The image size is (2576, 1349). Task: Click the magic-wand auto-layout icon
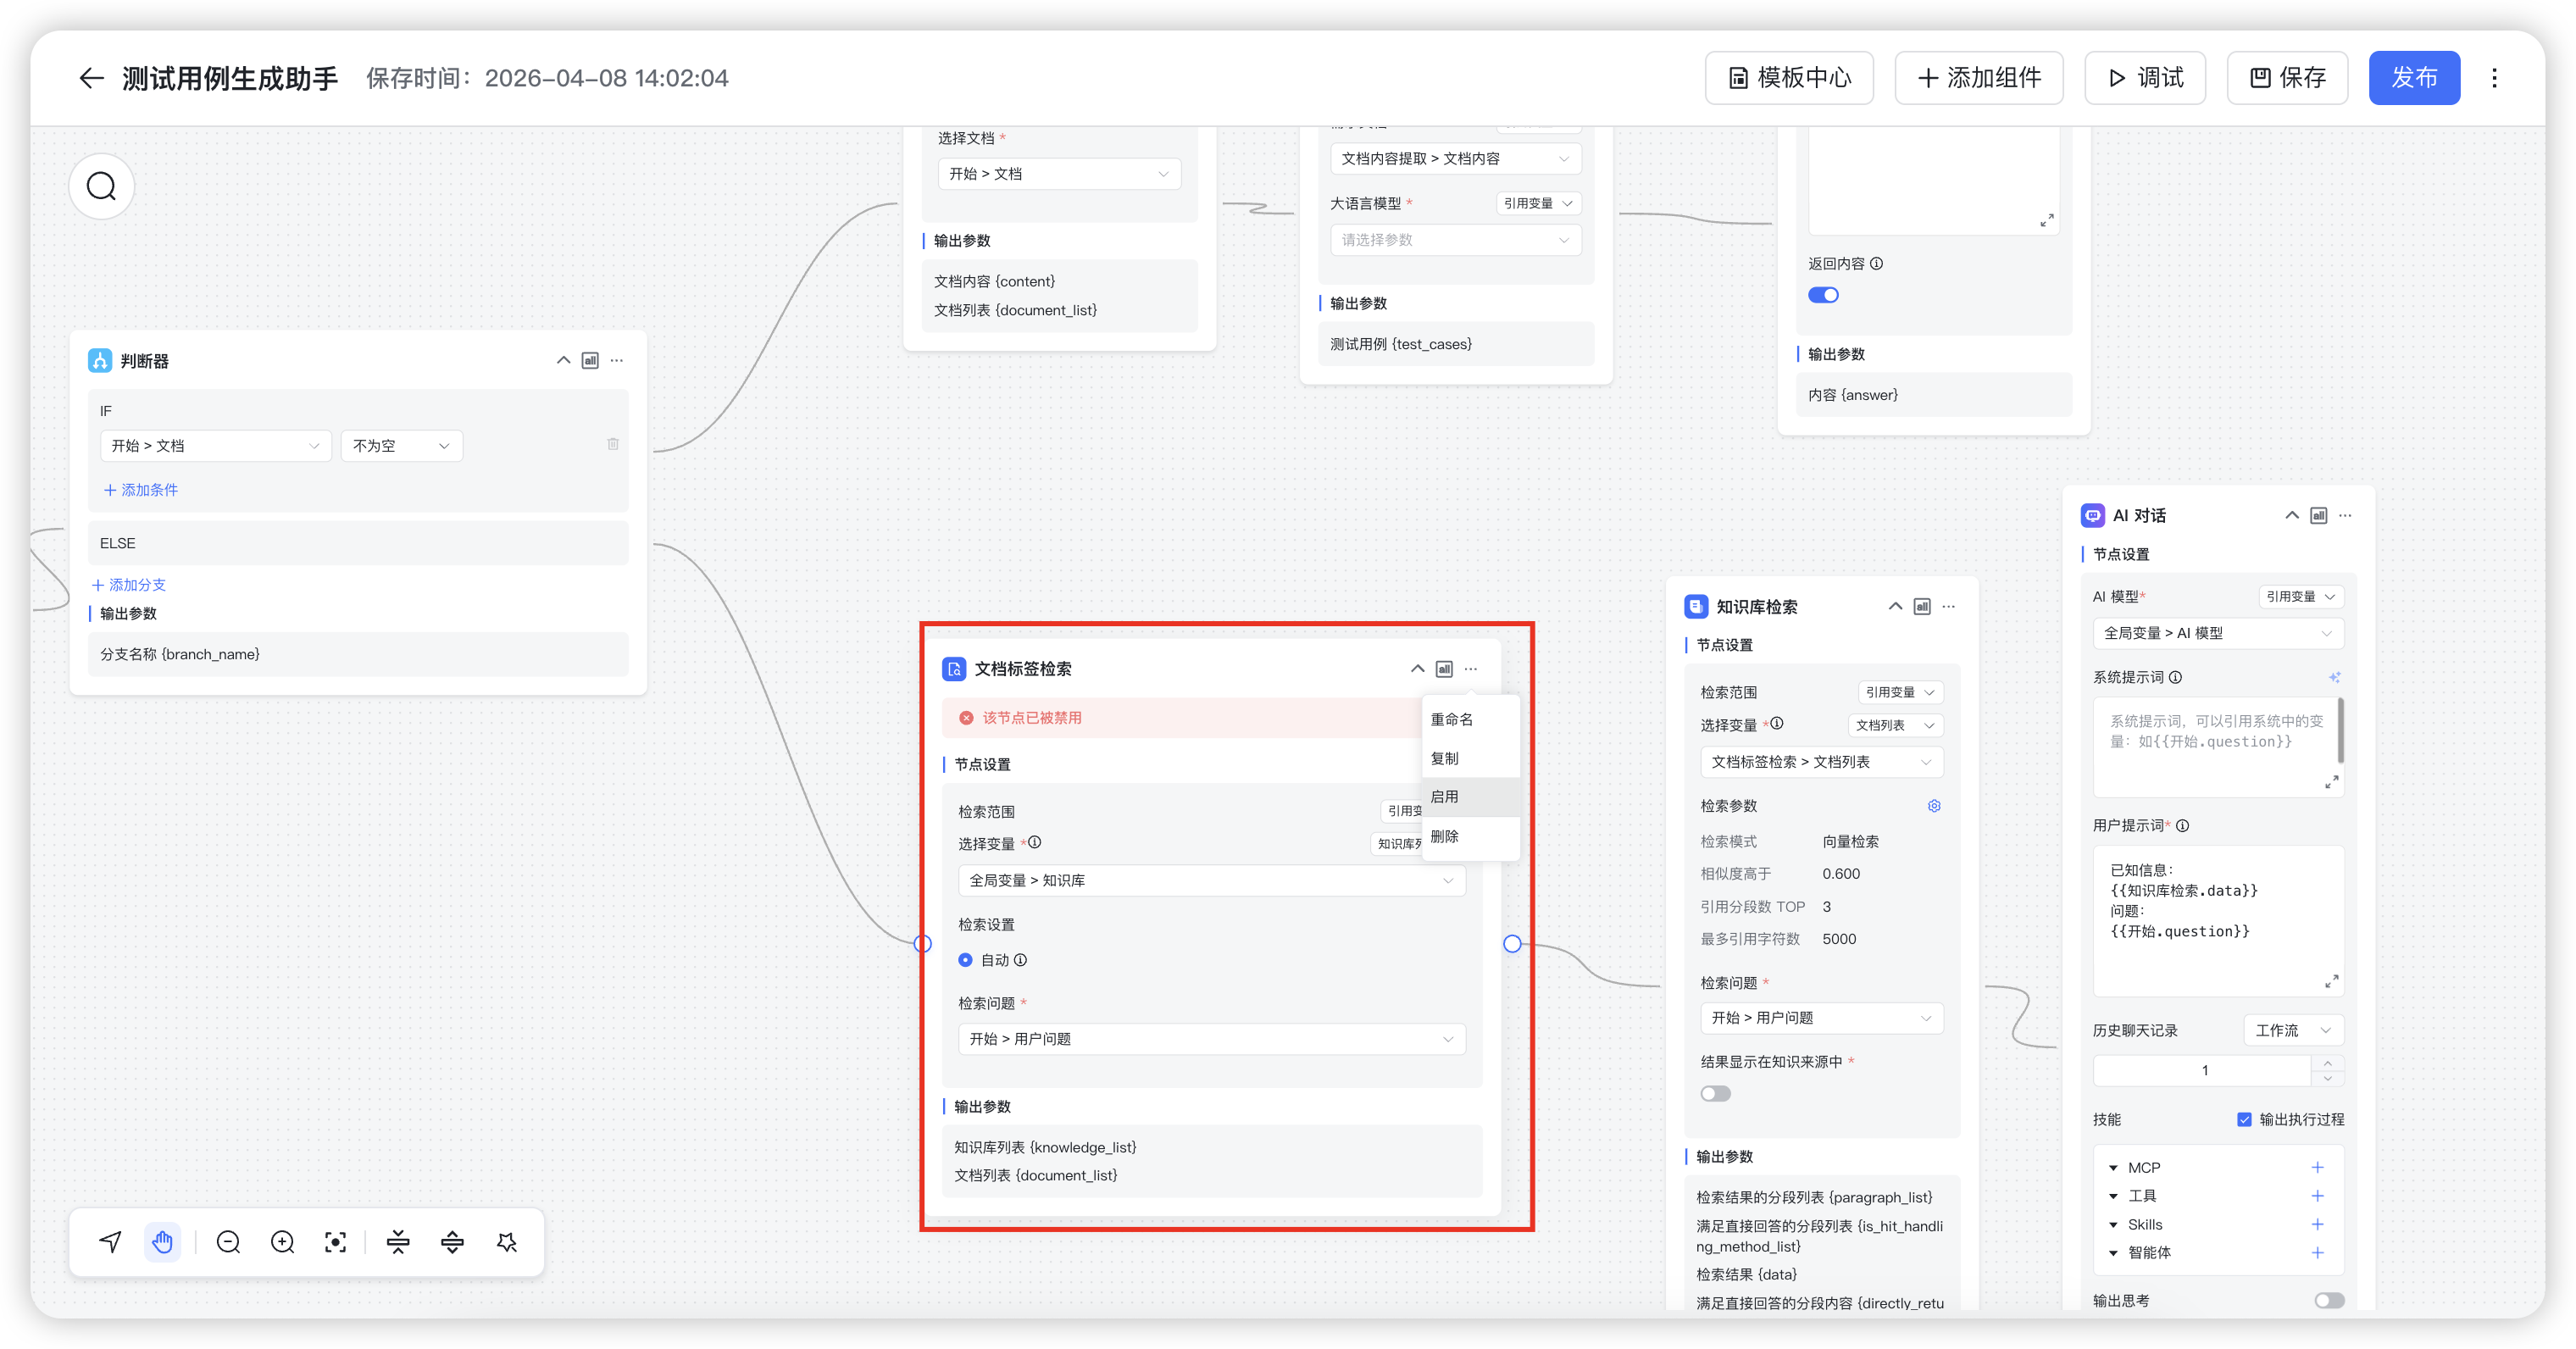pyautogui.click(x=507, y=1242)
